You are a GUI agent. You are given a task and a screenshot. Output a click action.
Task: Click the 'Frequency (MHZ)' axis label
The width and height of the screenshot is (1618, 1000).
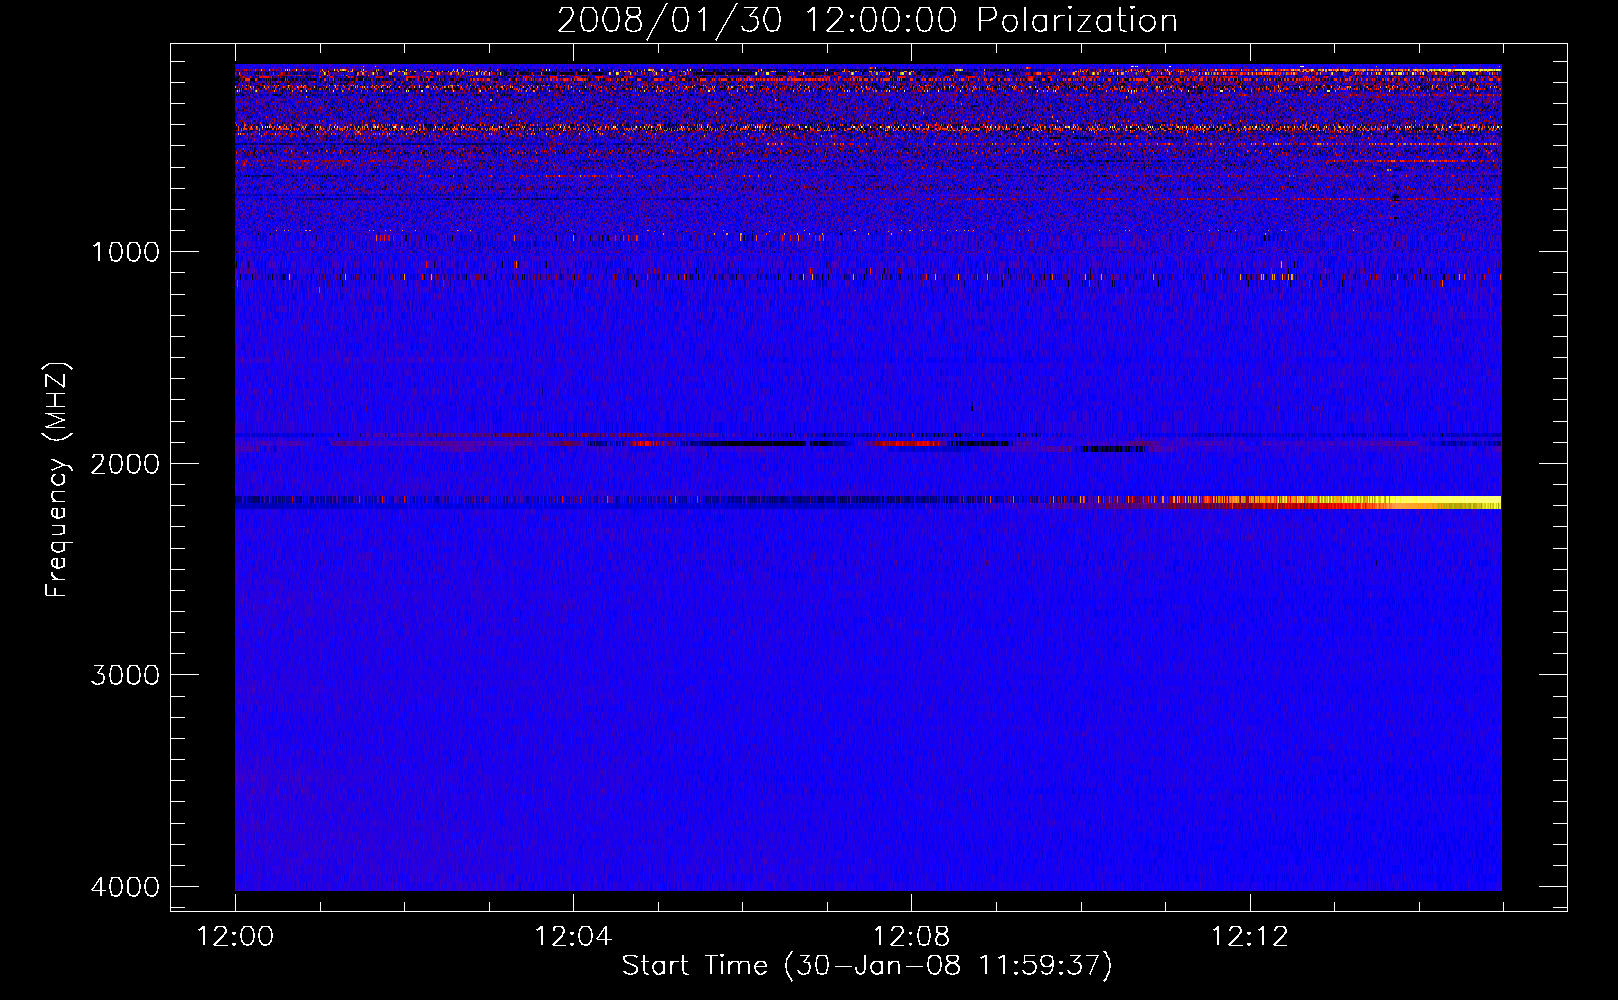coord(57,480)
